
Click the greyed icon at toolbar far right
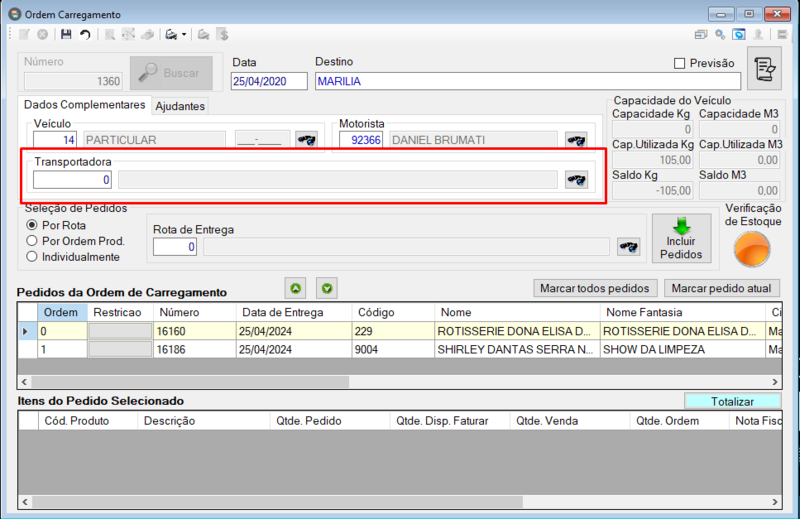coord(782,35)
